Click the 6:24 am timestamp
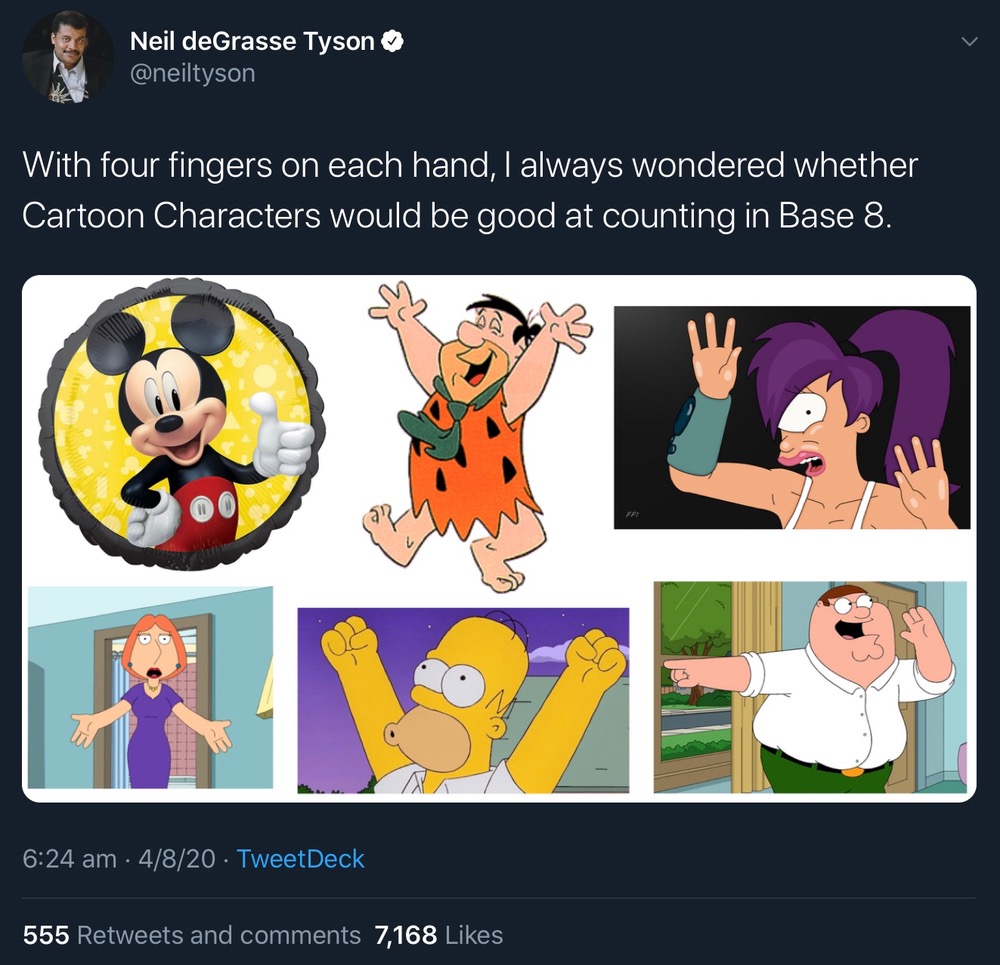 coord(69,859)
